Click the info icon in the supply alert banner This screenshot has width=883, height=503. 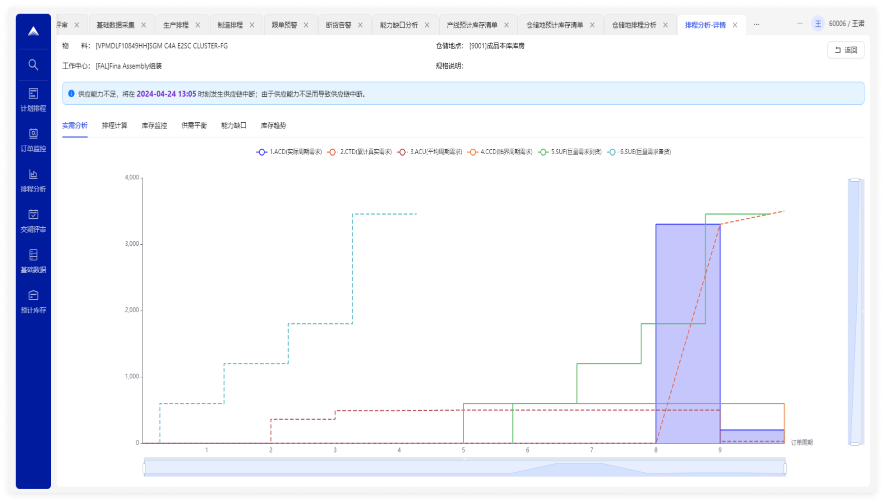(x=72, y=94)
